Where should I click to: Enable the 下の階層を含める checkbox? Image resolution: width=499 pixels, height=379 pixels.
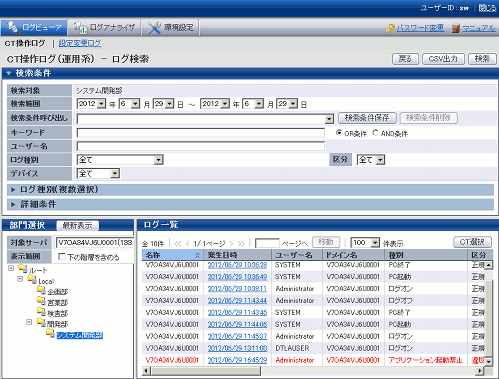61,256
